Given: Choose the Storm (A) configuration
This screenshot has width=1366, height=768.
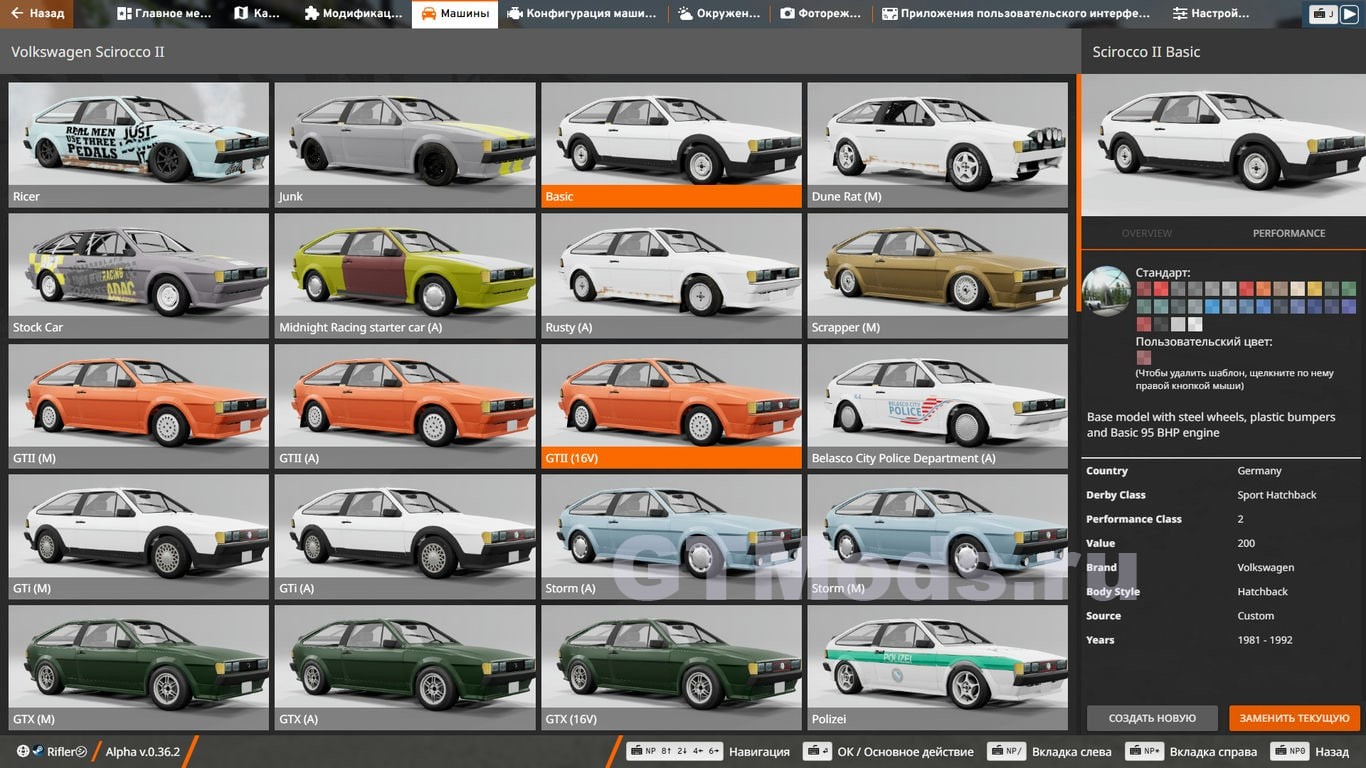Looking at the screenshot, I should pyautogui.click(x=671, y=536).
